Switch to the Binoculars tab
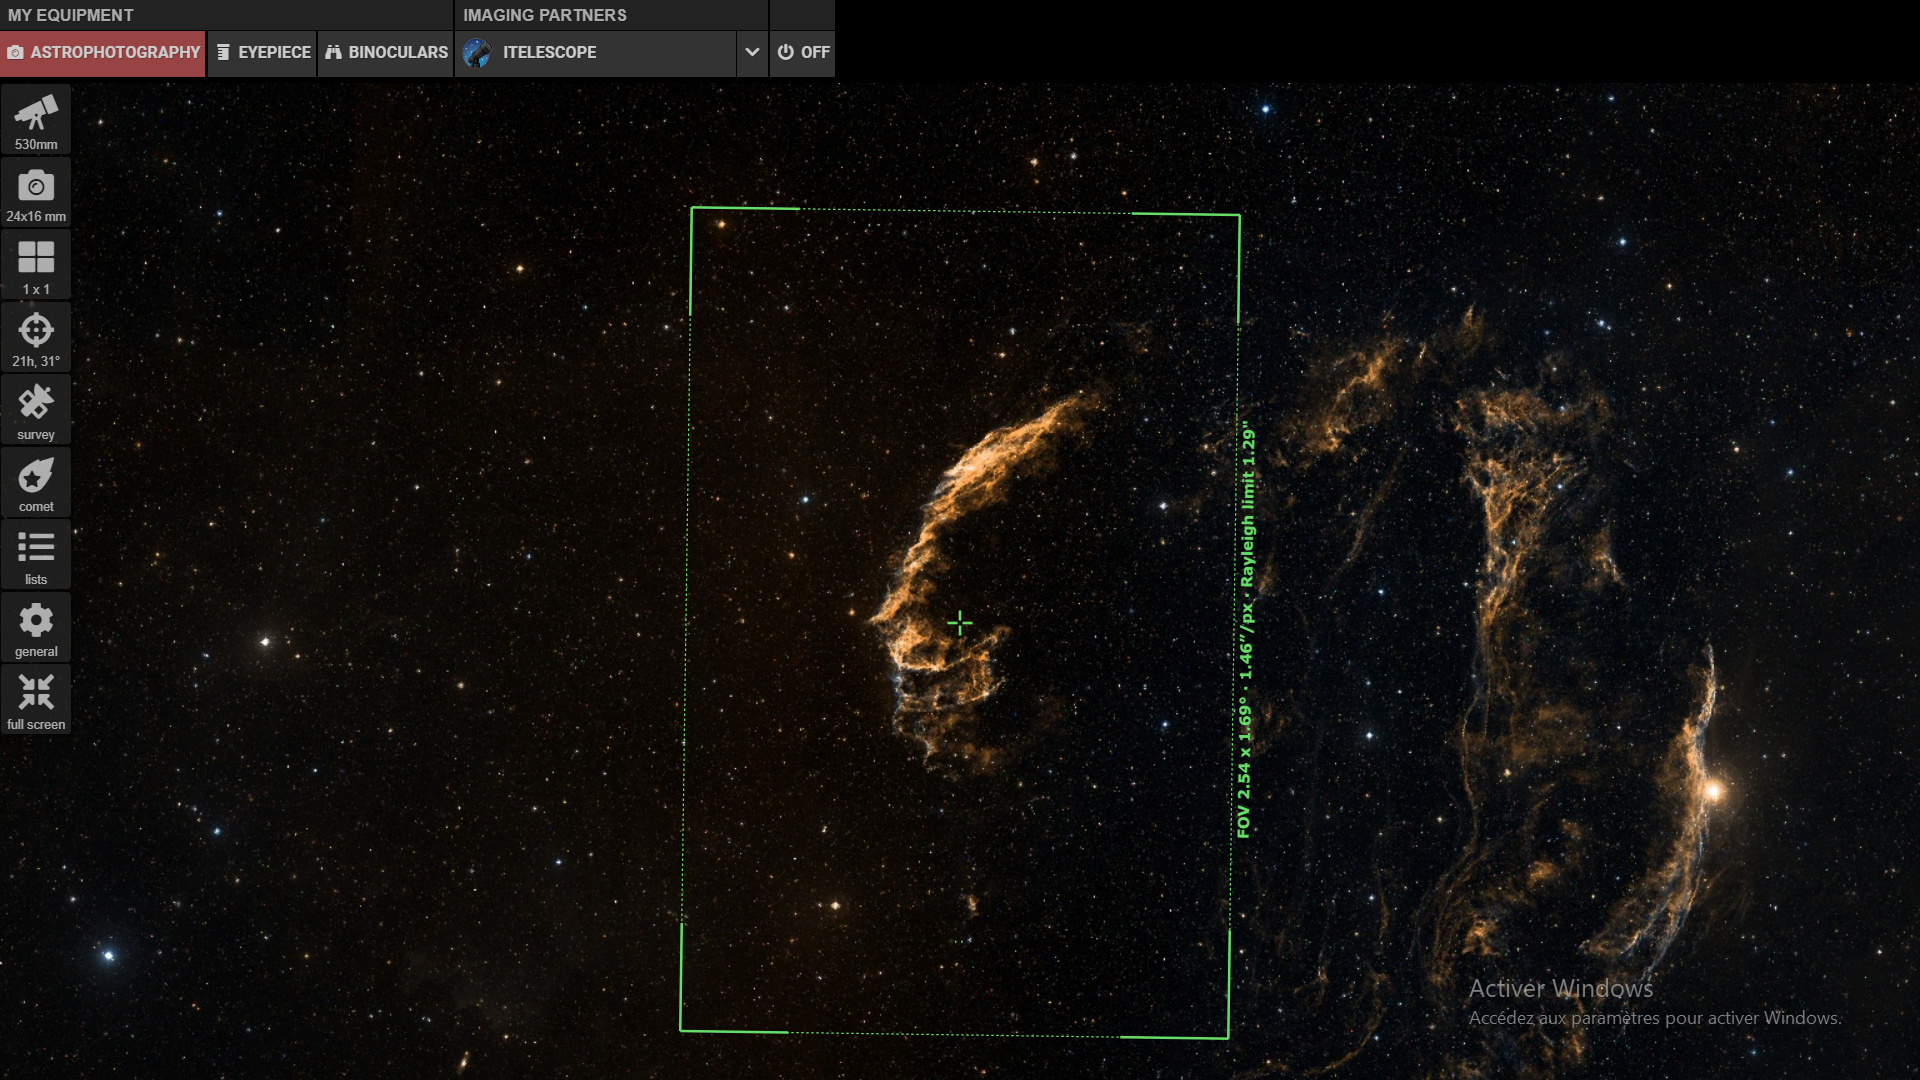1920x1080 pixels. pyautogui.click(x=386, y=52)
